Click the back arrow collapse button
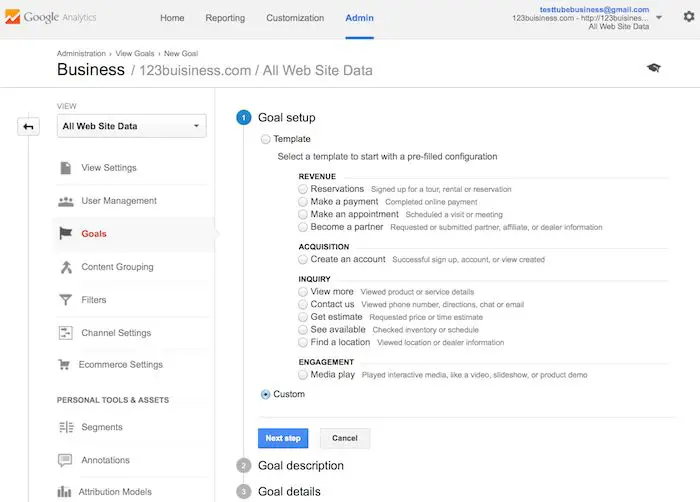The image size is (700, 502). click(29, 127)
